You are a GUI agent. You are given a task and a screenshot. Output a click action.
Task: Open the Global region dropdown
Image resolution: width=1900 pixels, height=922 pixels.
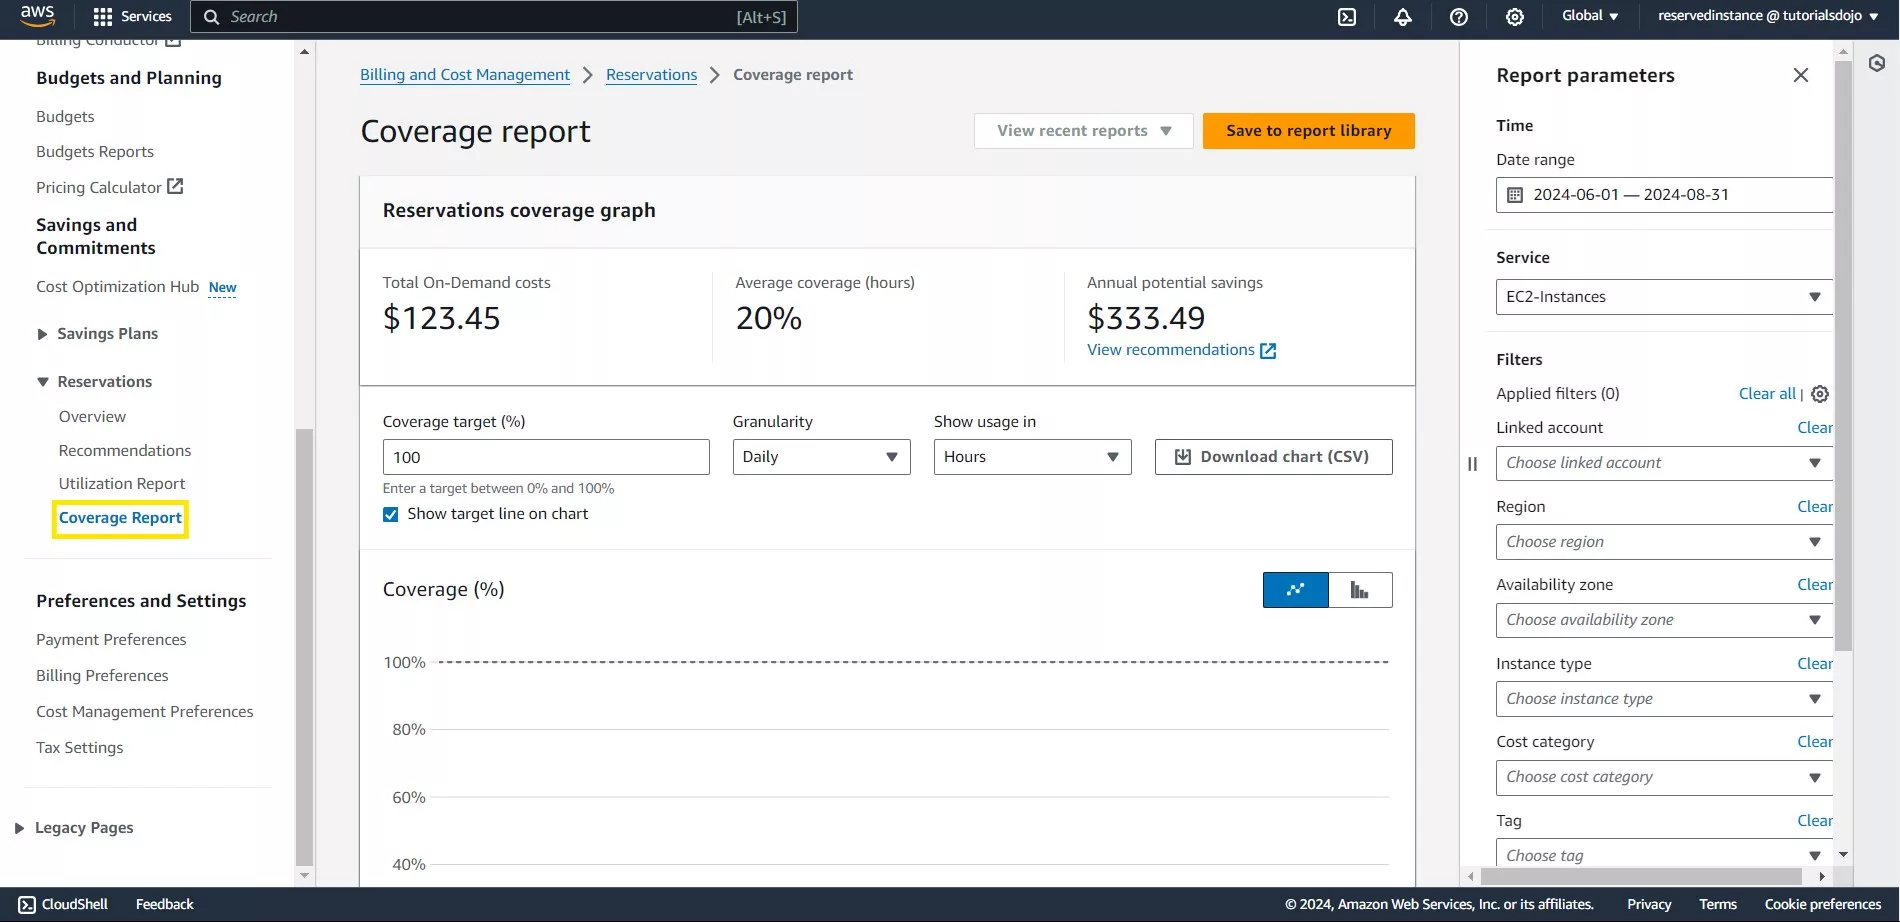1590,16
